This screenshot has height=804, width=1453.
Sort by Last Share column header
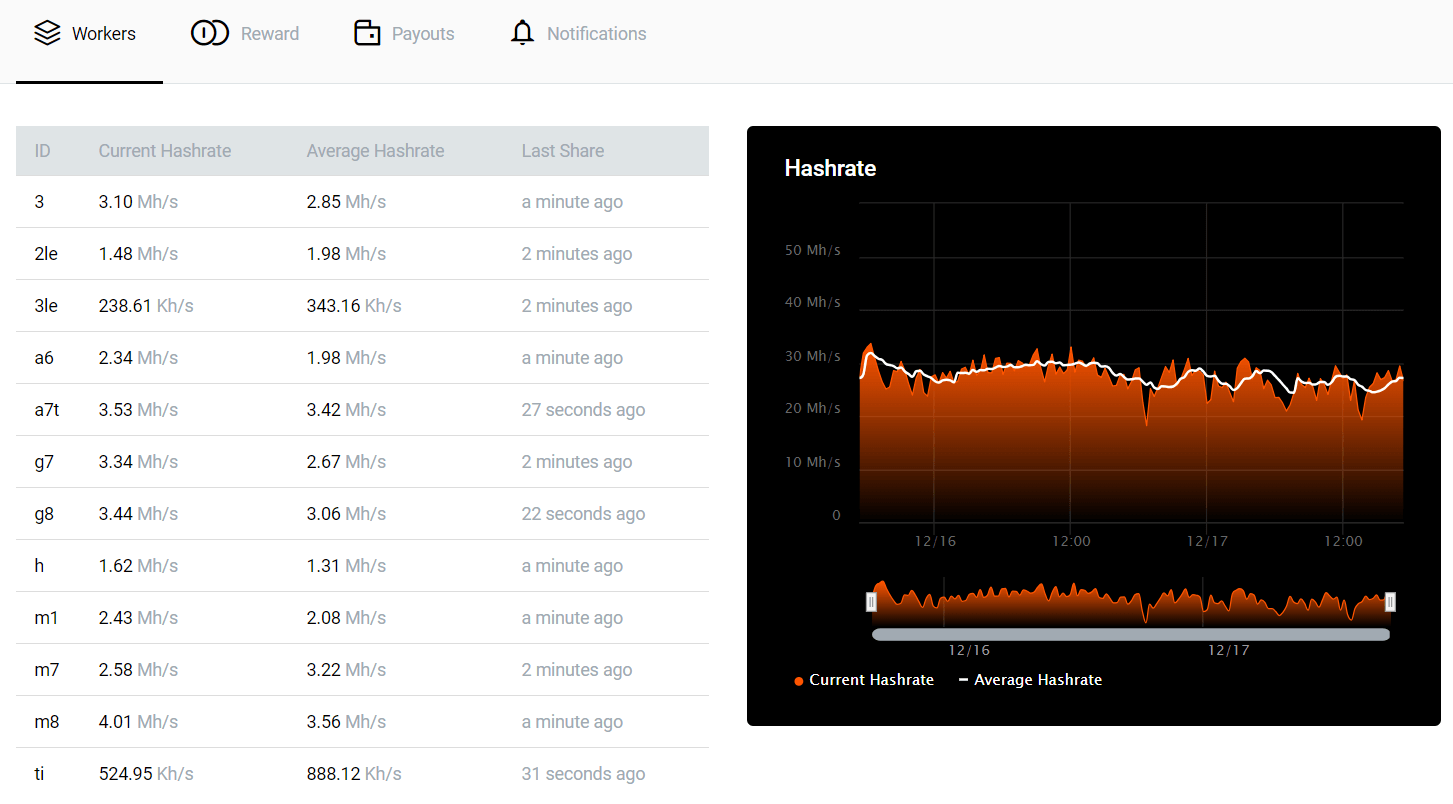(x=562, y=151)
